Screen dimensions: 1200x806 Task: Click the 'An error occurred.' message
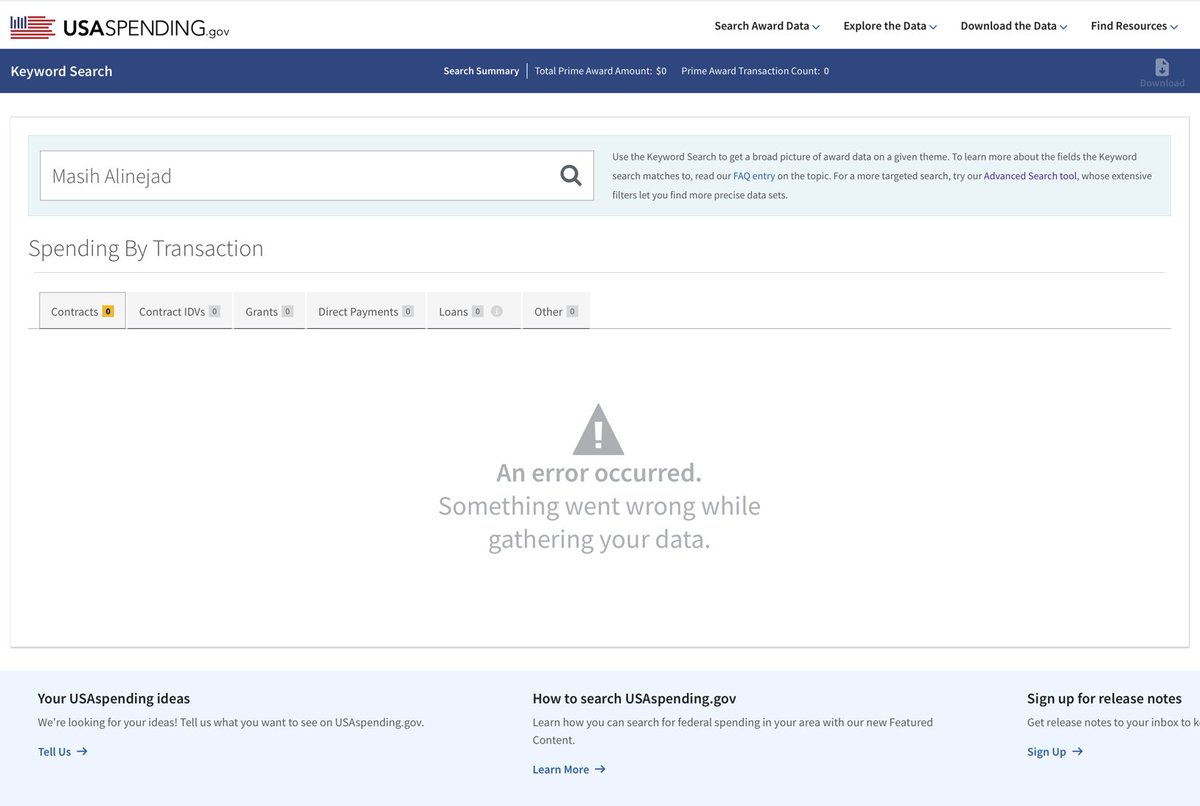[x=599, y=472]
